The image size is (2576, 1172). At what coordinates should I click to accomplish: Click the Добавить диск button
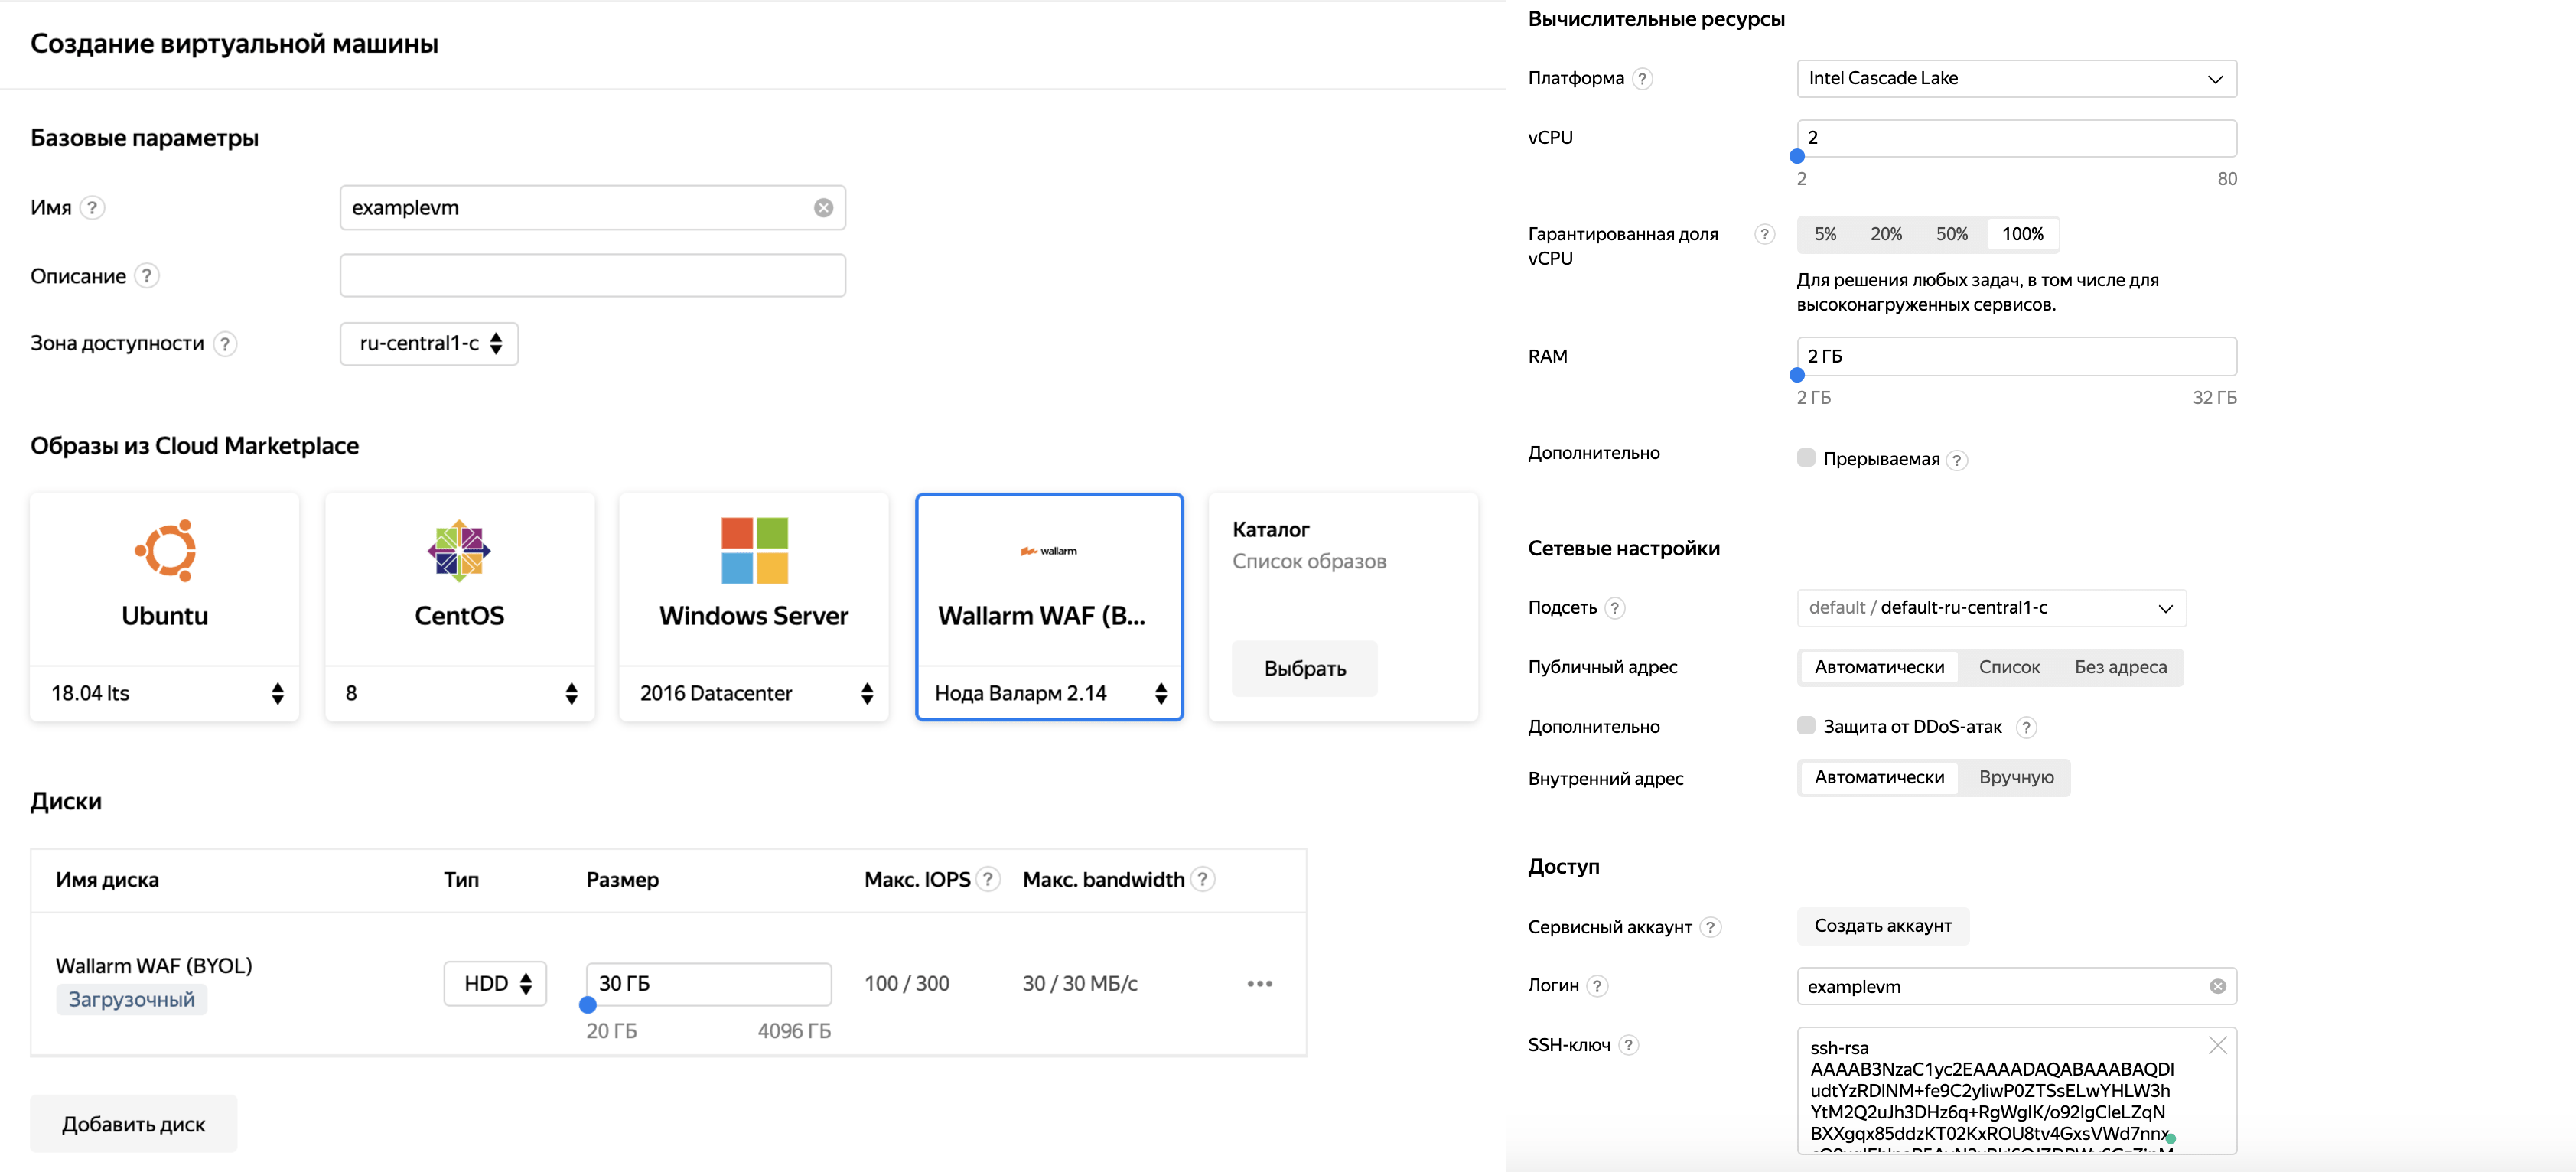click(134, 1124)
